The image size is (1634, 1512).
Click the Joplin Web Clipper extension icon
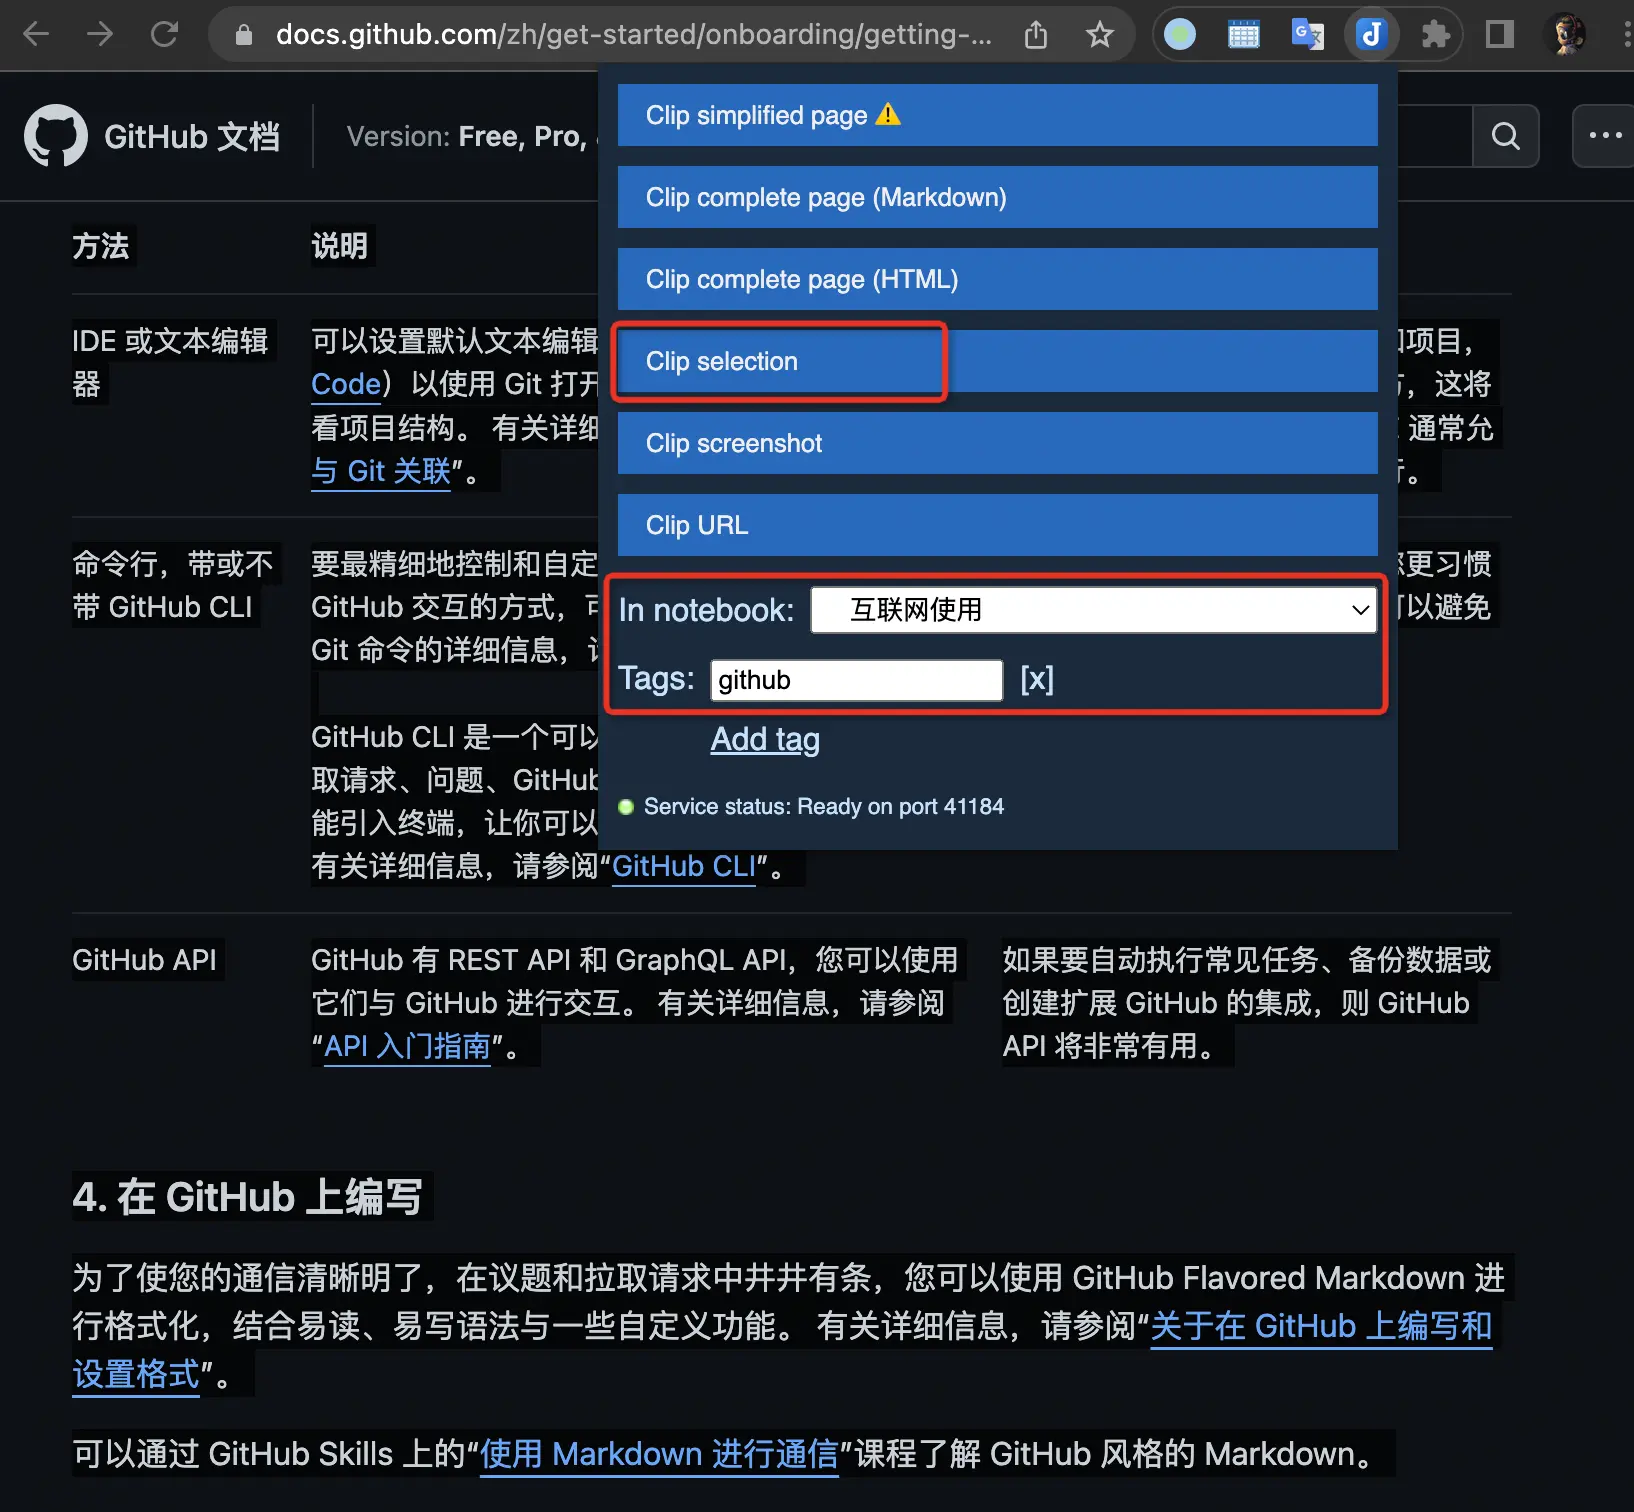coord(1372,35)
